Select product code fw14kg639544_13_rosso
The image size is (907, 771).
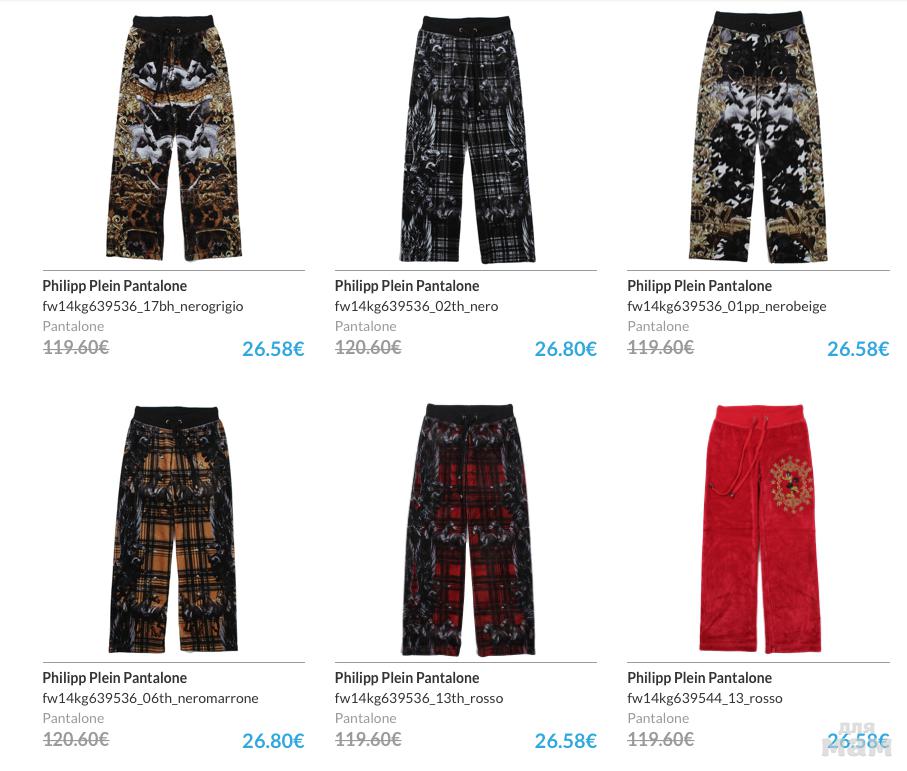[705, 699]
